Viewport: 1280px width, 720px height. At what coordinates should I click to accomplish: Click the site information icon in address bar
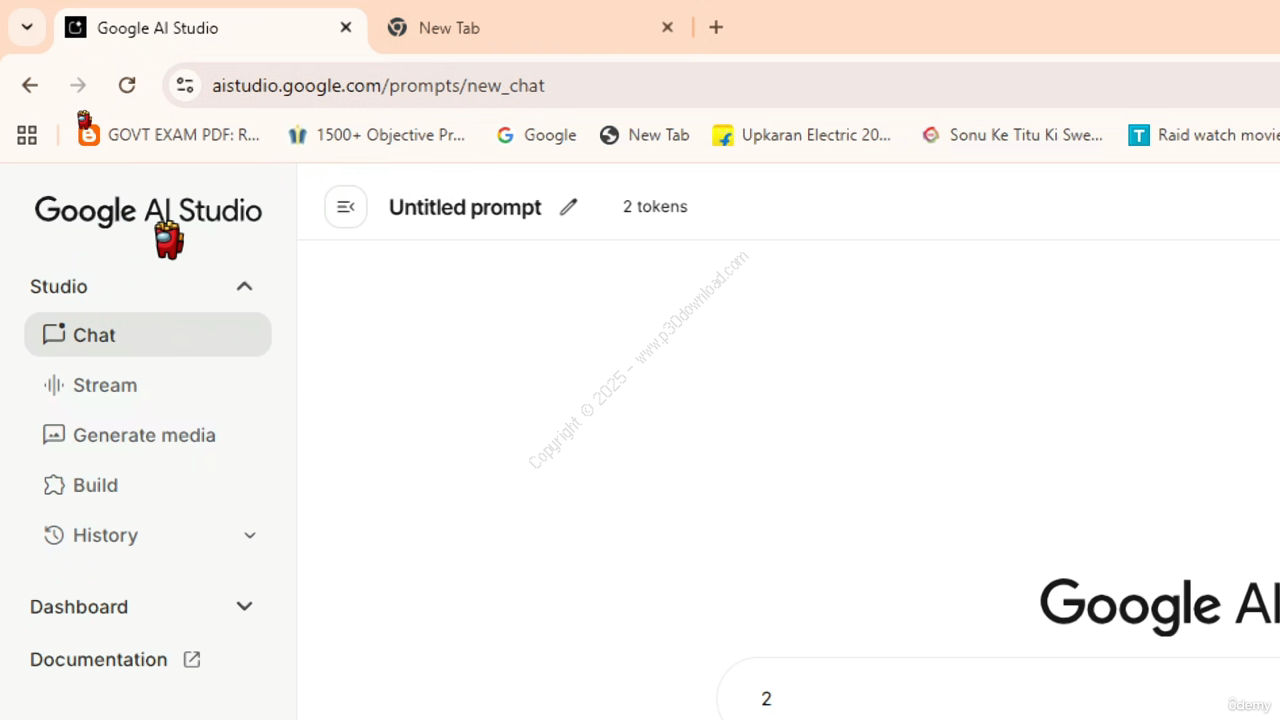185,85
